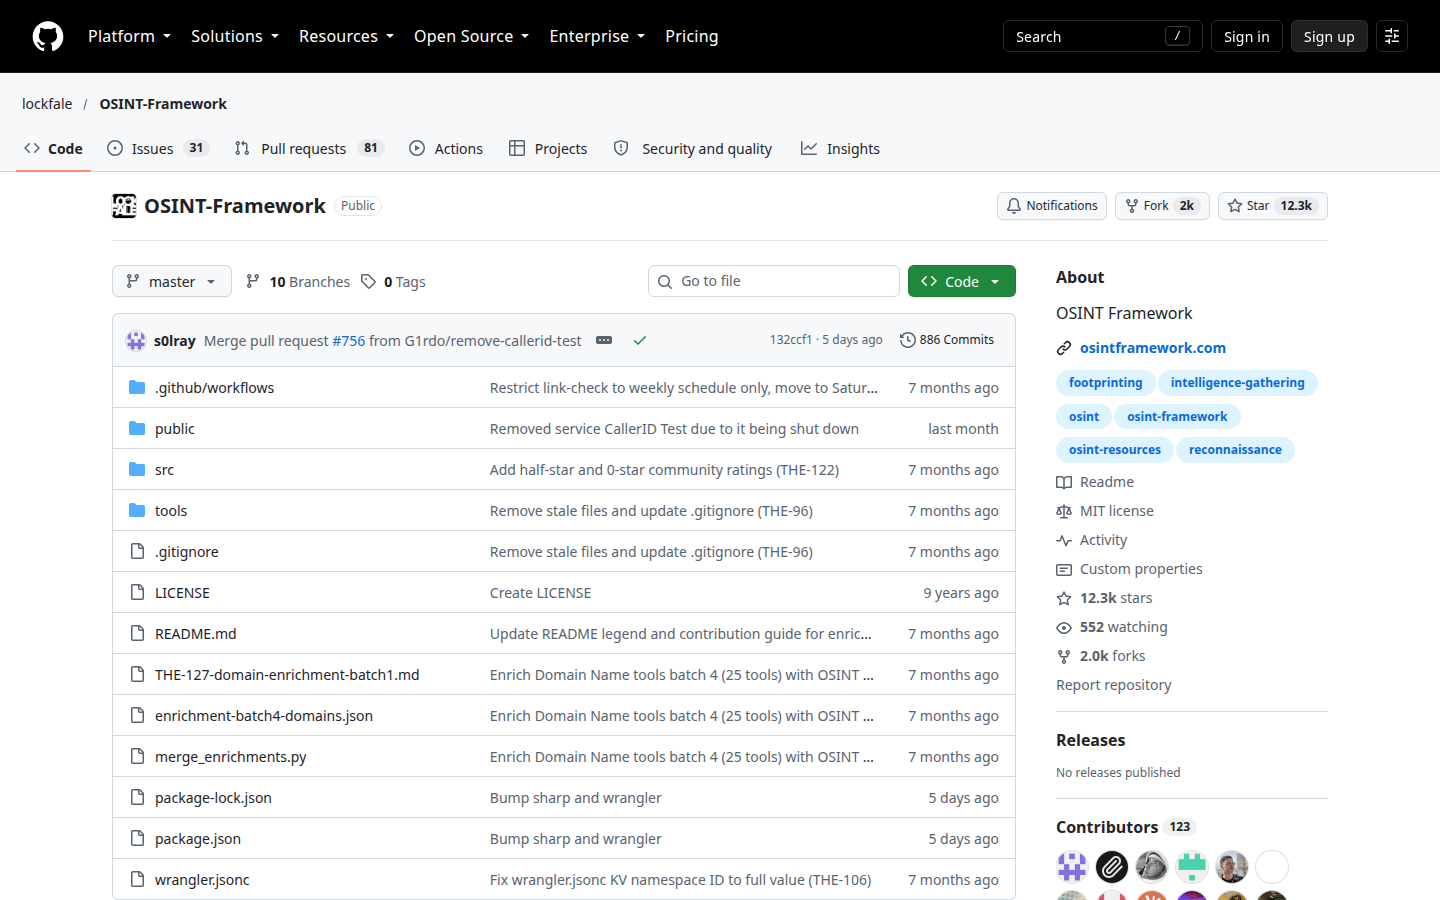
Task: Switch to the Actions tab
Action: coord(446,148)
